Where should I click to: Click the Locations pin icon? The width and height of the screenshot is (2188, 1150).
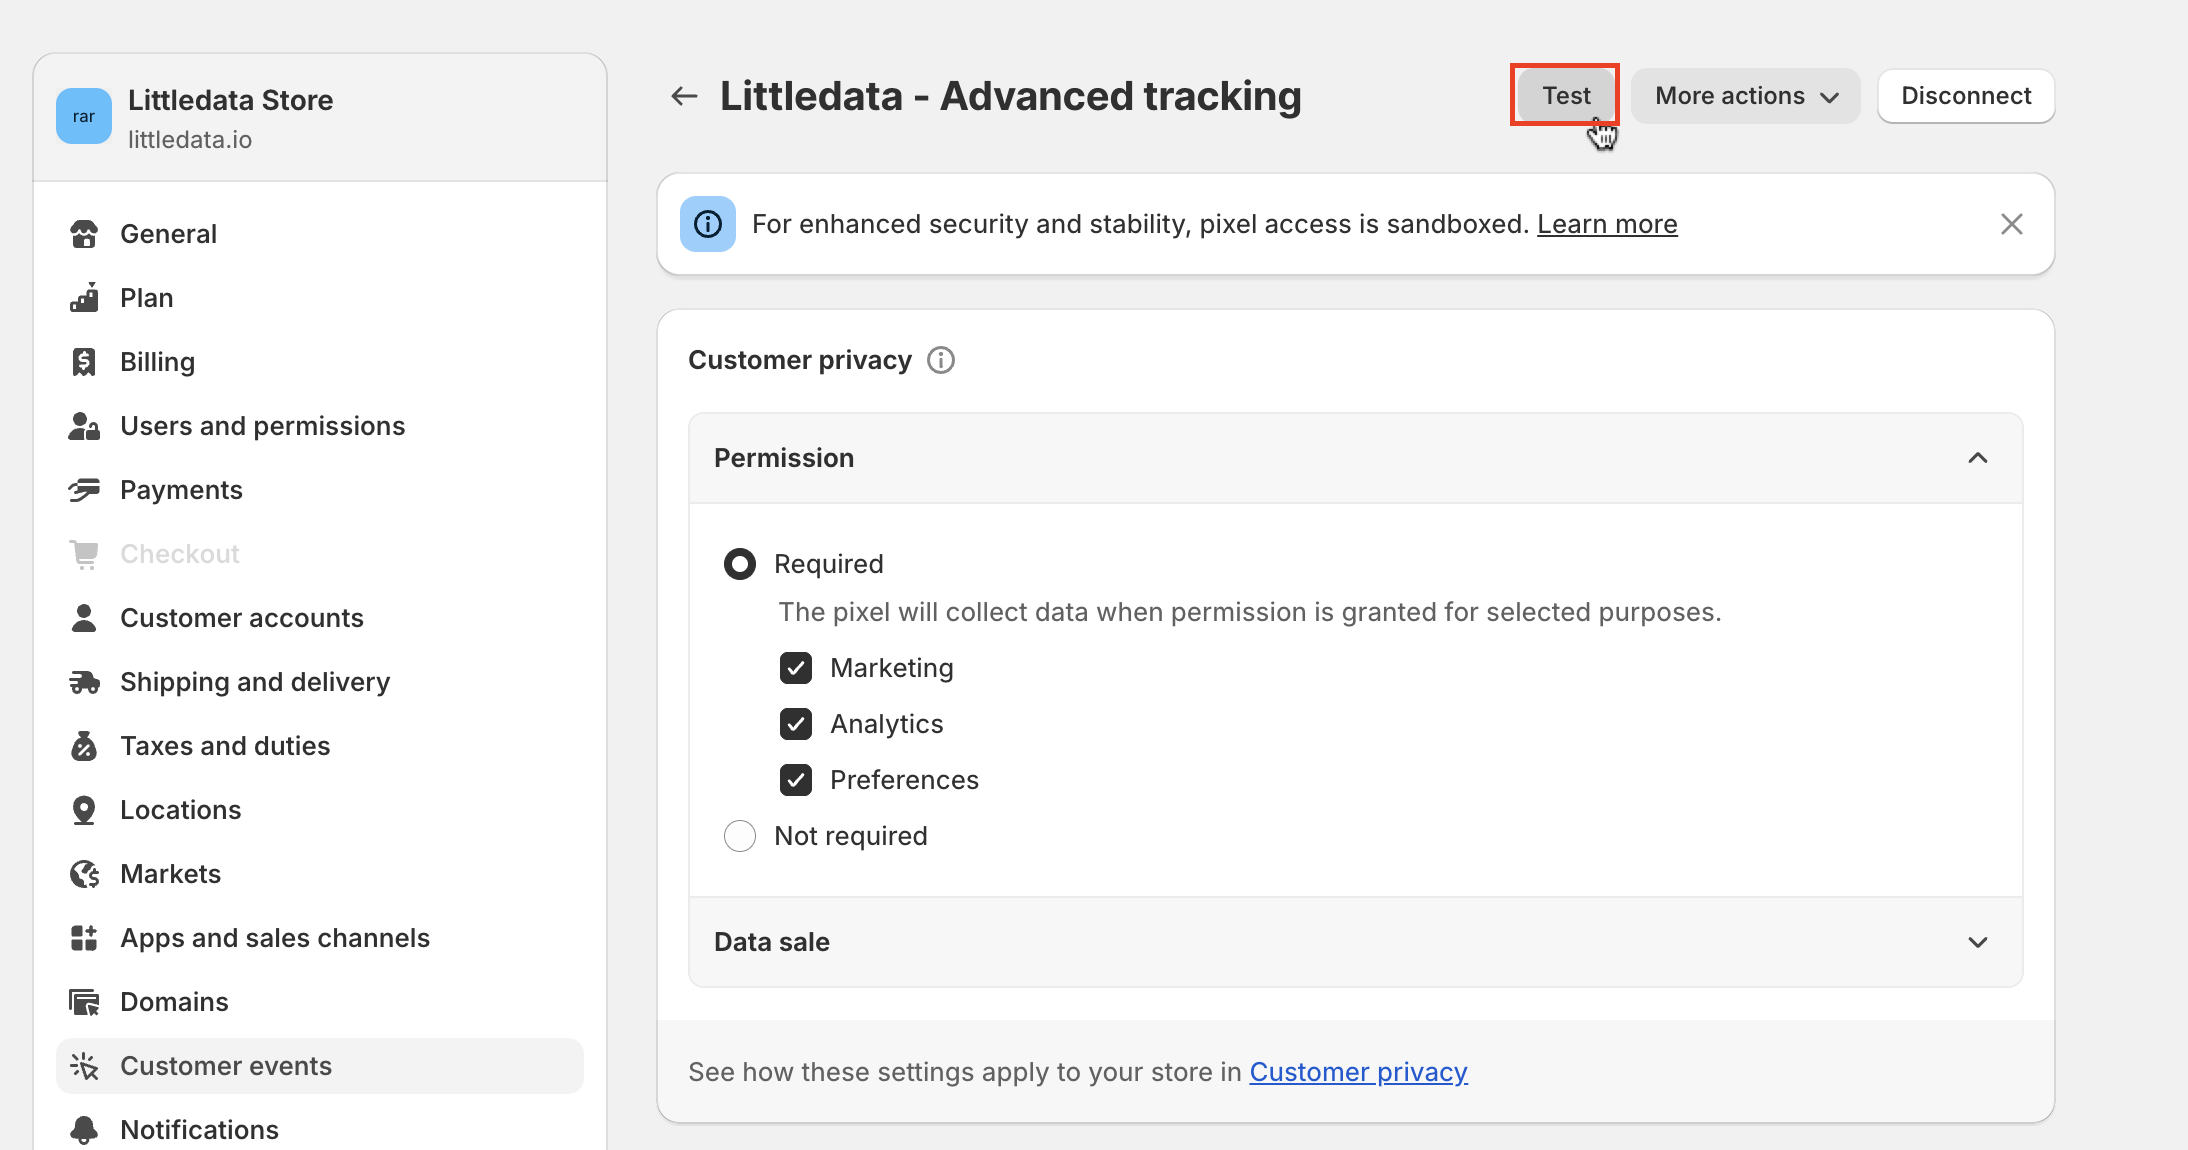(84, 810)
